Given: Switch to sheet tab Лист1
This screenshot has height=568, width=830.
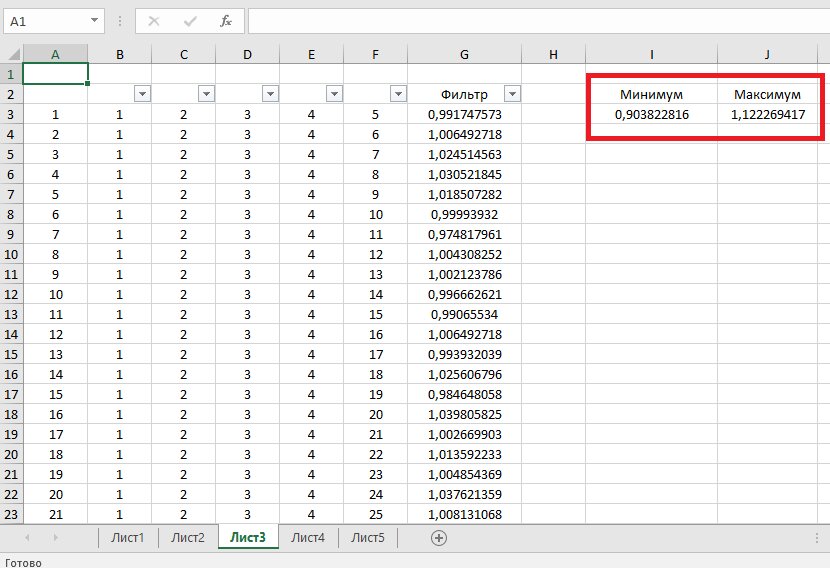Looking at the screenshot, I should [x=128, y=538].
